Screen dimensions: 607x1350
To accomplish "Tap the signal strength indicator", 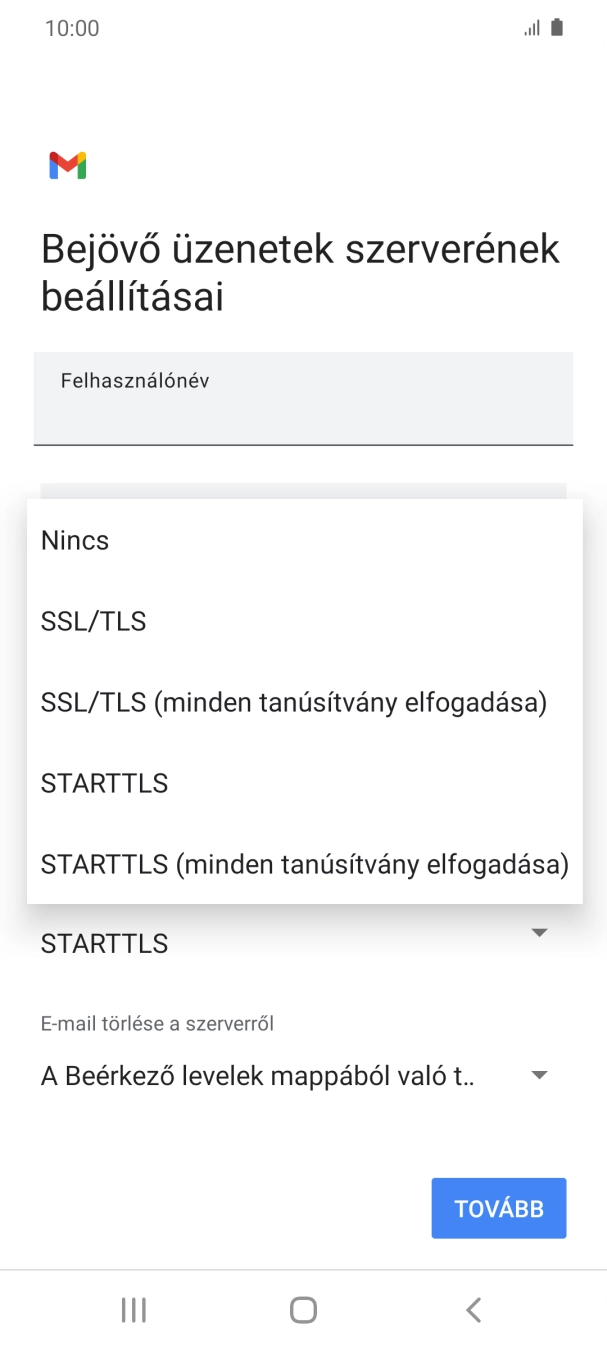I will (531, 27).
